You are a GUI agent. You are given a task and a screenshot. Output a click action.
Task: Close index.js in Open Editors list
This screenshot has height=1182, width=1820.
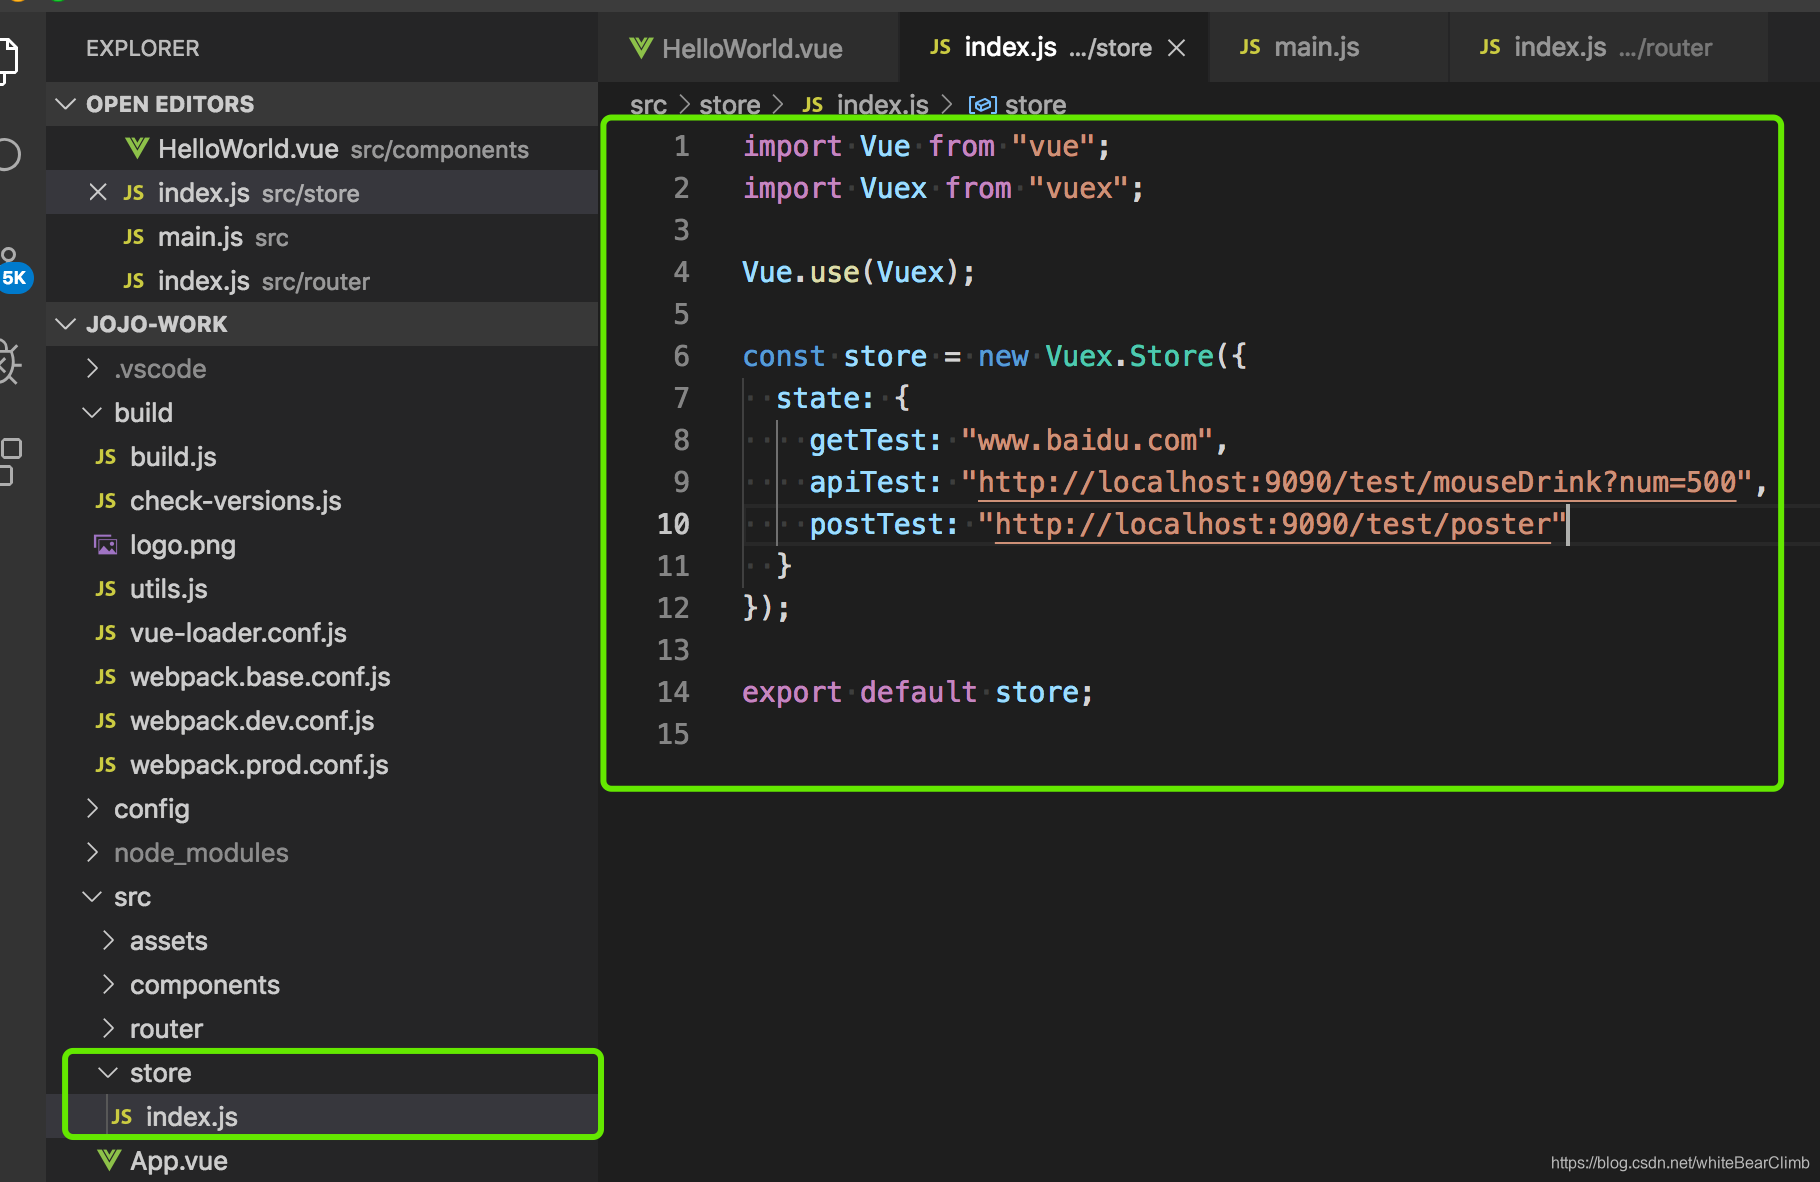coord(98,192)
